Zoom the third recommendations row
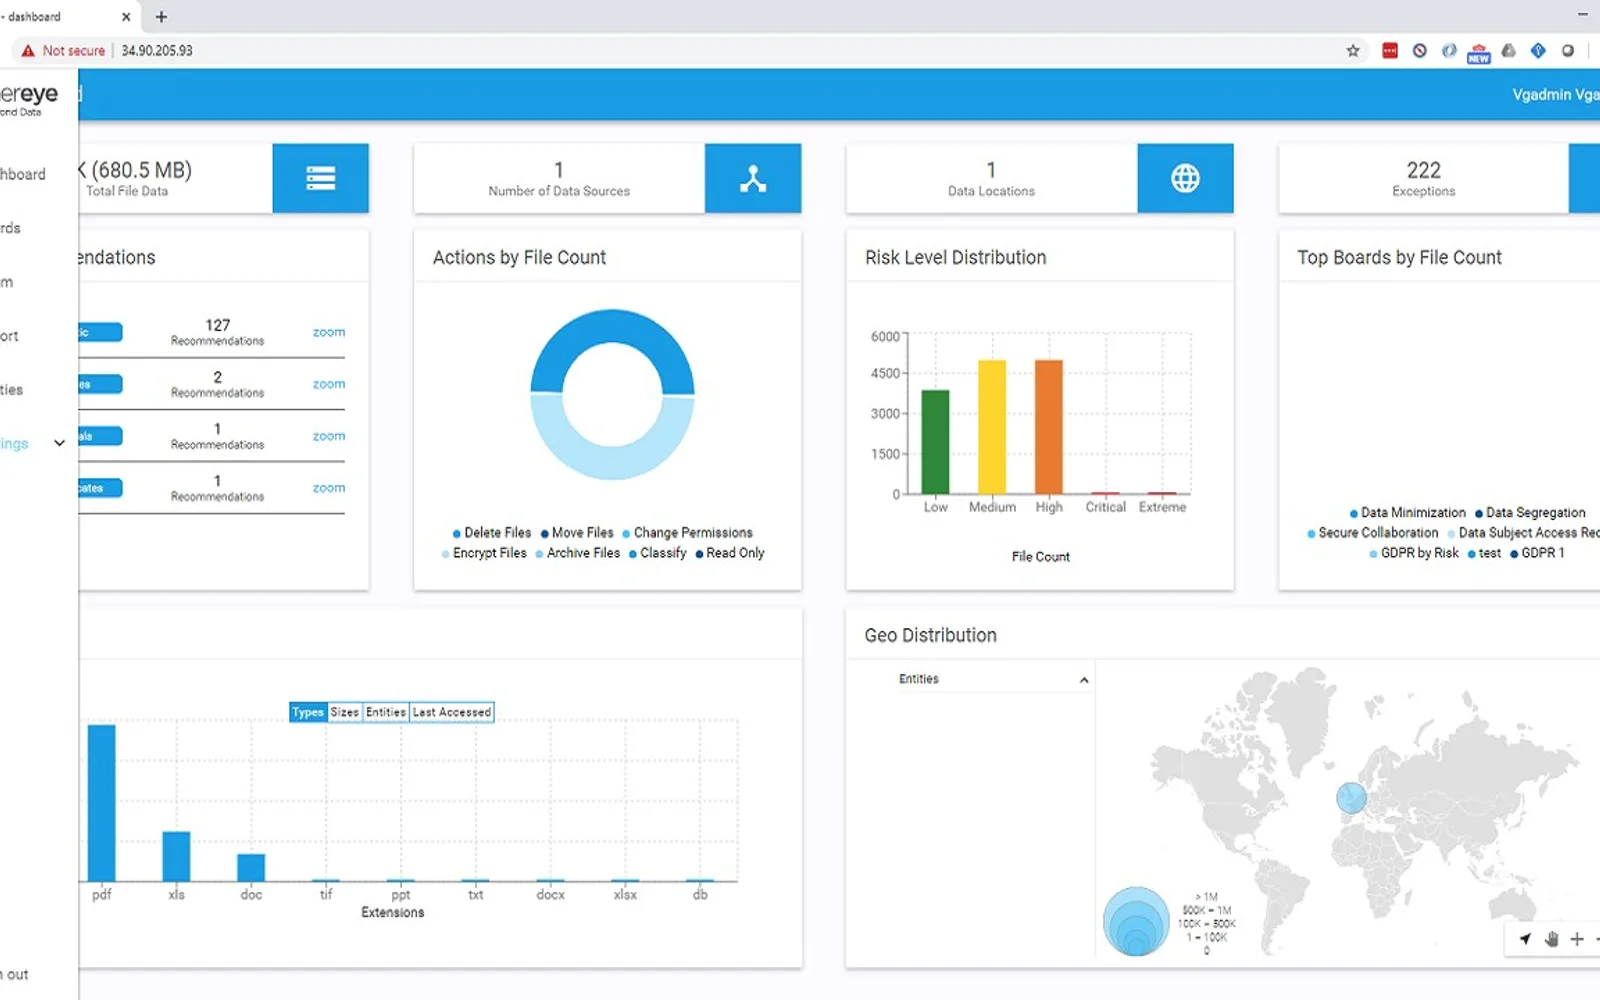Screen dimensions: 1600x1000 329,436
